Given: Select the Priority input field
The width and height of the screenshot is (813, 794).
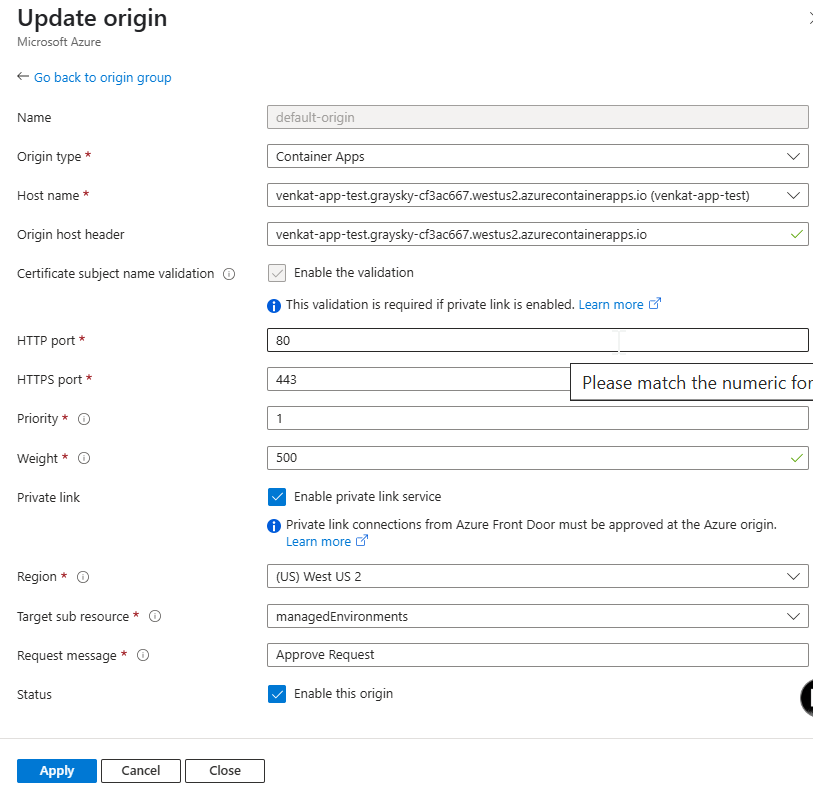Looking at the screenshot, I should (538, 418).
